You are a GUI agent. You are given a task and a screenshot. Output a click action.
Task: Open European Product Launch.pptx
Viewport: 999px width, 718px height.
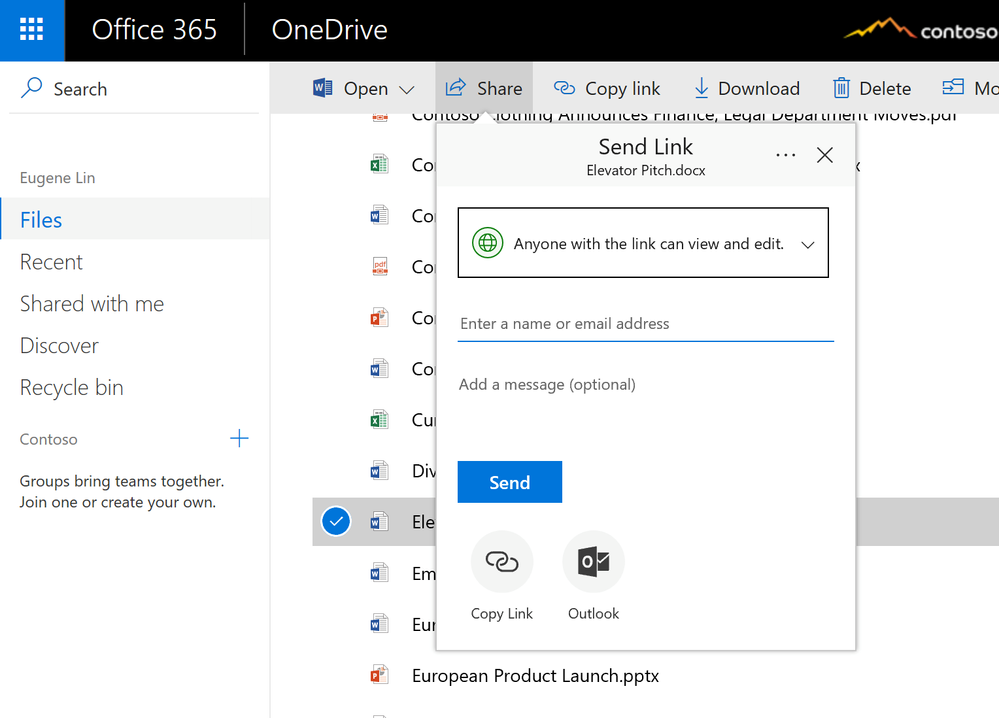click(x=535, y=675)
